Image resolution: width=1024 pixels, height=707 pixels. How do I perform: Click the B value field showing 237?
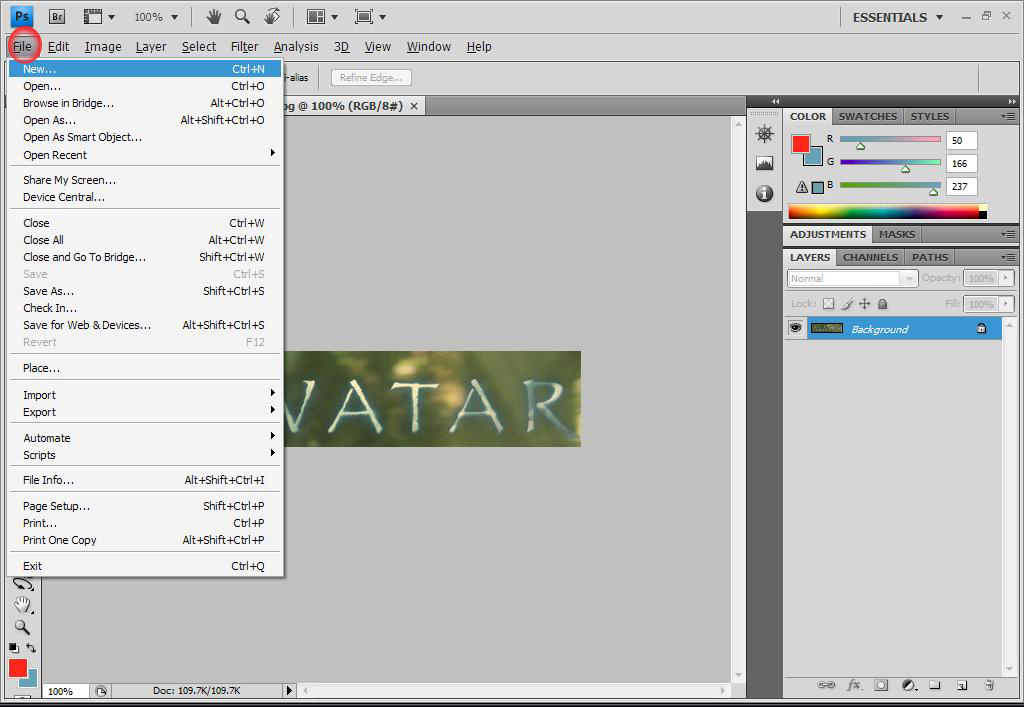click(961, 187)
